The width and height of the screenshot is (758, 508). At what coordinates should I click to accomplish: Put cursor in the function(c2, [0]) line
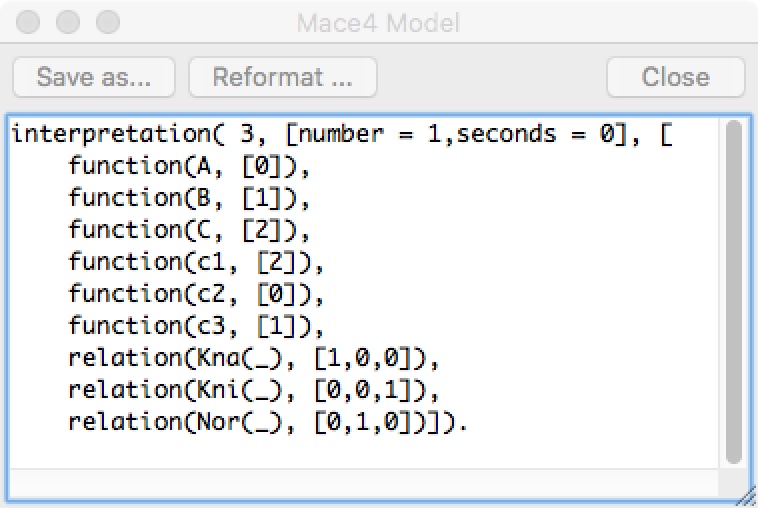[x=196, y=294]
